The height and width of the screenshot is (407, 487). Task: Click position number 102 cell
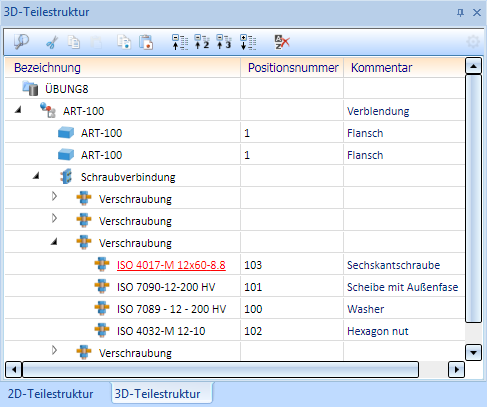coord(292,331)
